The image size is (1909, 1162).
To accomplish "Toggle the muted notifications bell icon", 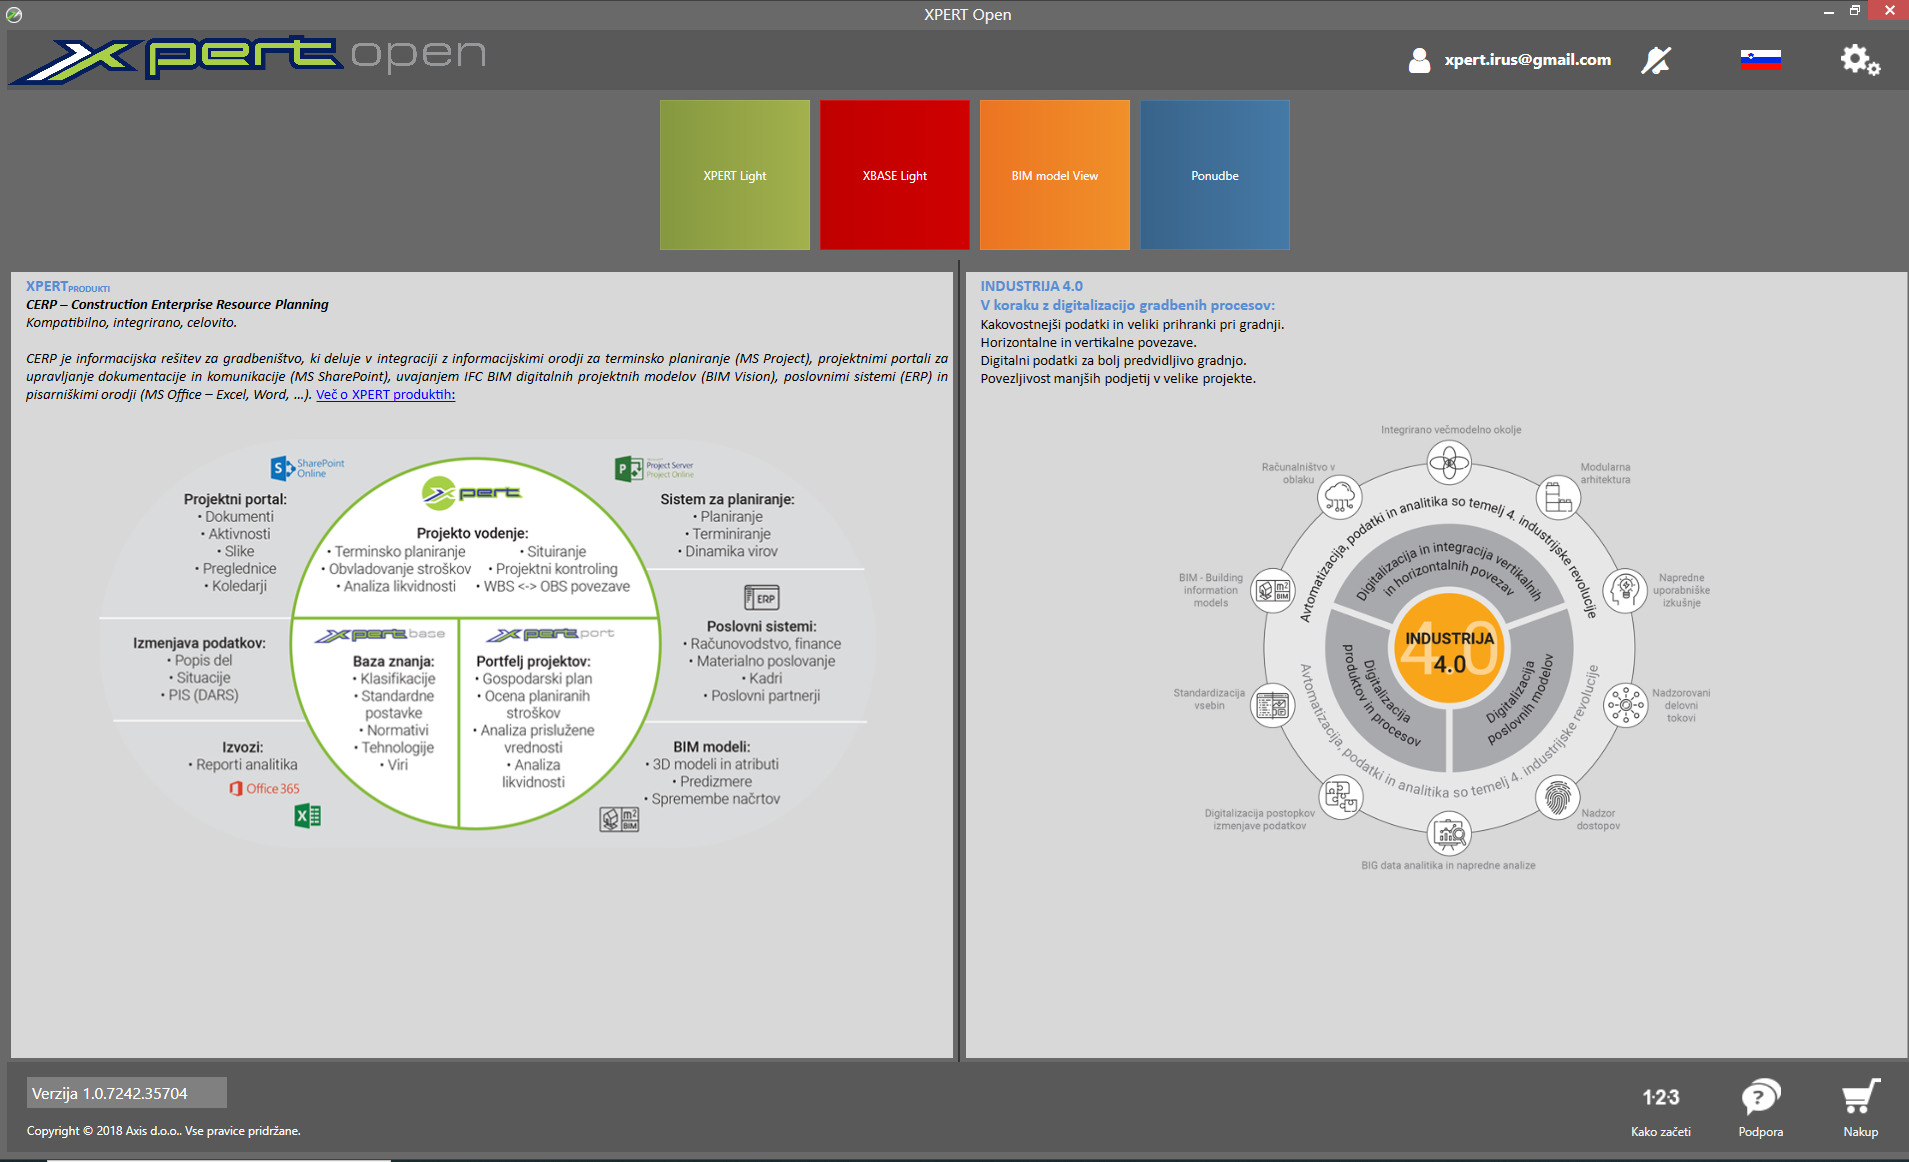I will tap(1656, 60).
